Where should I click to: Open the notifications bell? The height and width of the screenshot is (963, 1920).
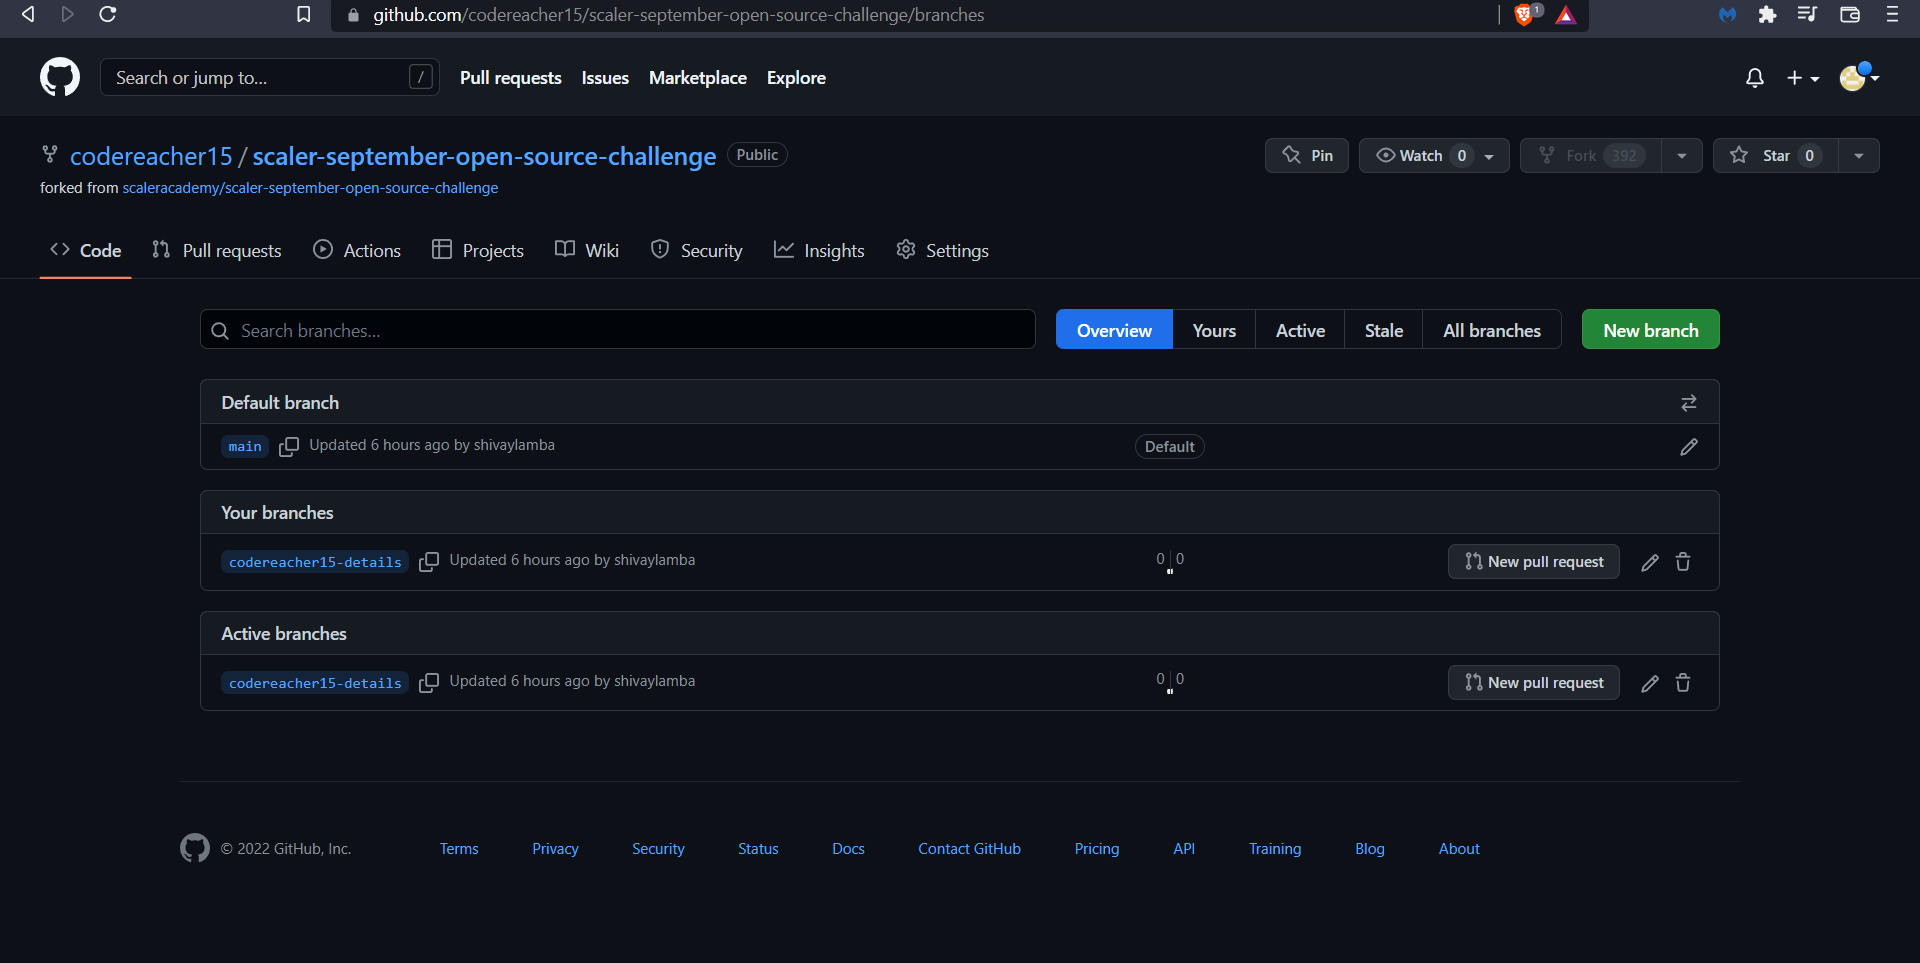(x=1755, y=77)
